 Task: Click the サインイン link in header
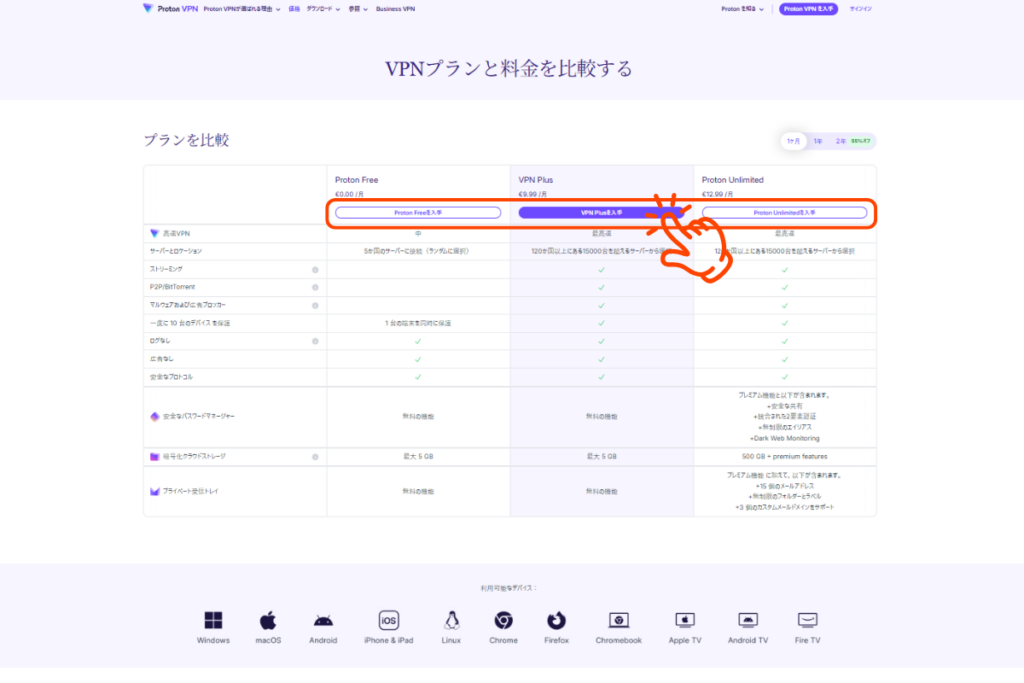pyautogui.click(x=860, y=9)
